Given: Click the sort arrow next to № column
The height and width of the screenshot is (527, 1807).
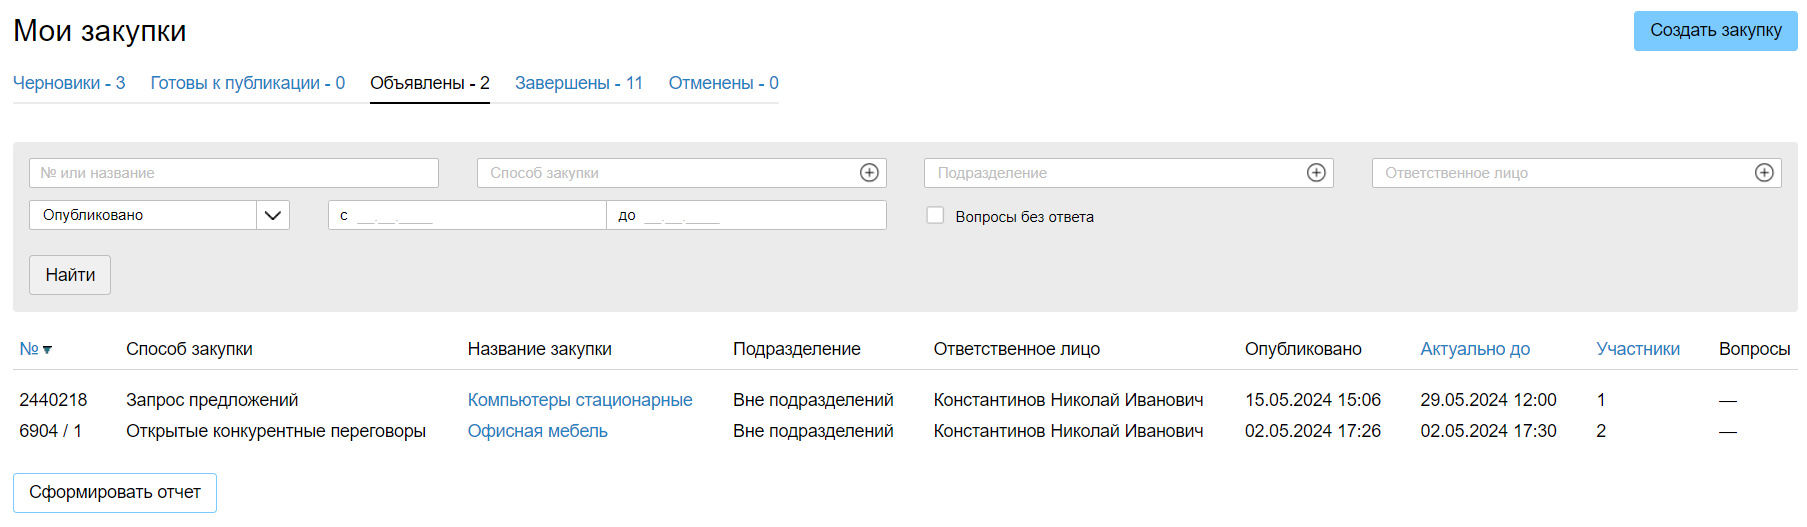Looking at the screenshot, I should click(47, 350).
